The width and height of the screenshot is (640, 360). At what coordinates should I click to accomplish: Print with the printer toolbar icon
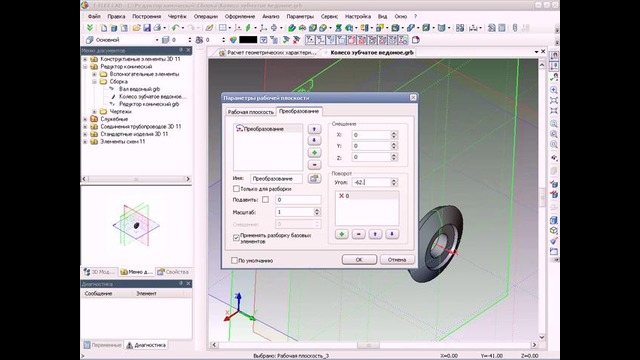157,28
